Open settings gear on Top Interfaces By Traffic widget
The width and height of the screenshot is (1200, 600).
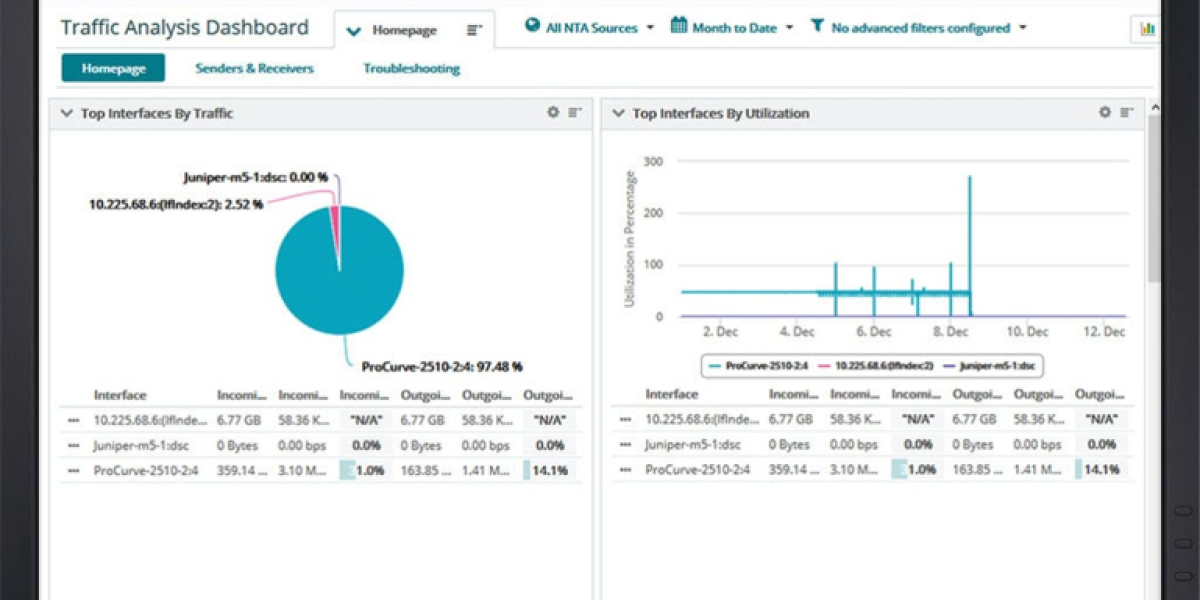pyautogui.click(x=551, y=114)
